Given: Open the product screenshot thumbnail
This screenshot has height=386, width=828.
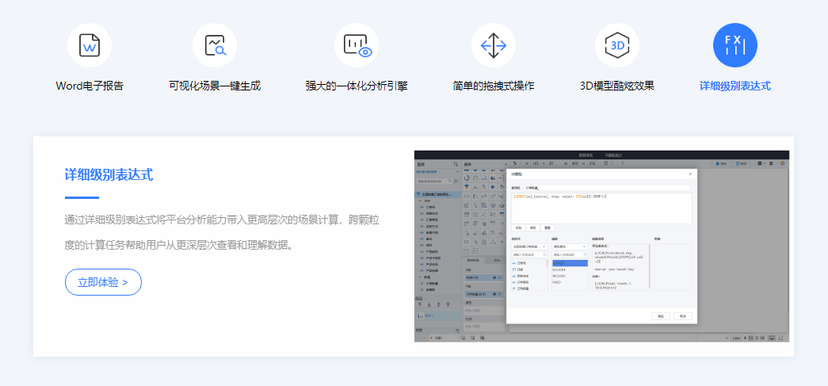Looking at the screenshot, I should 601,246.
